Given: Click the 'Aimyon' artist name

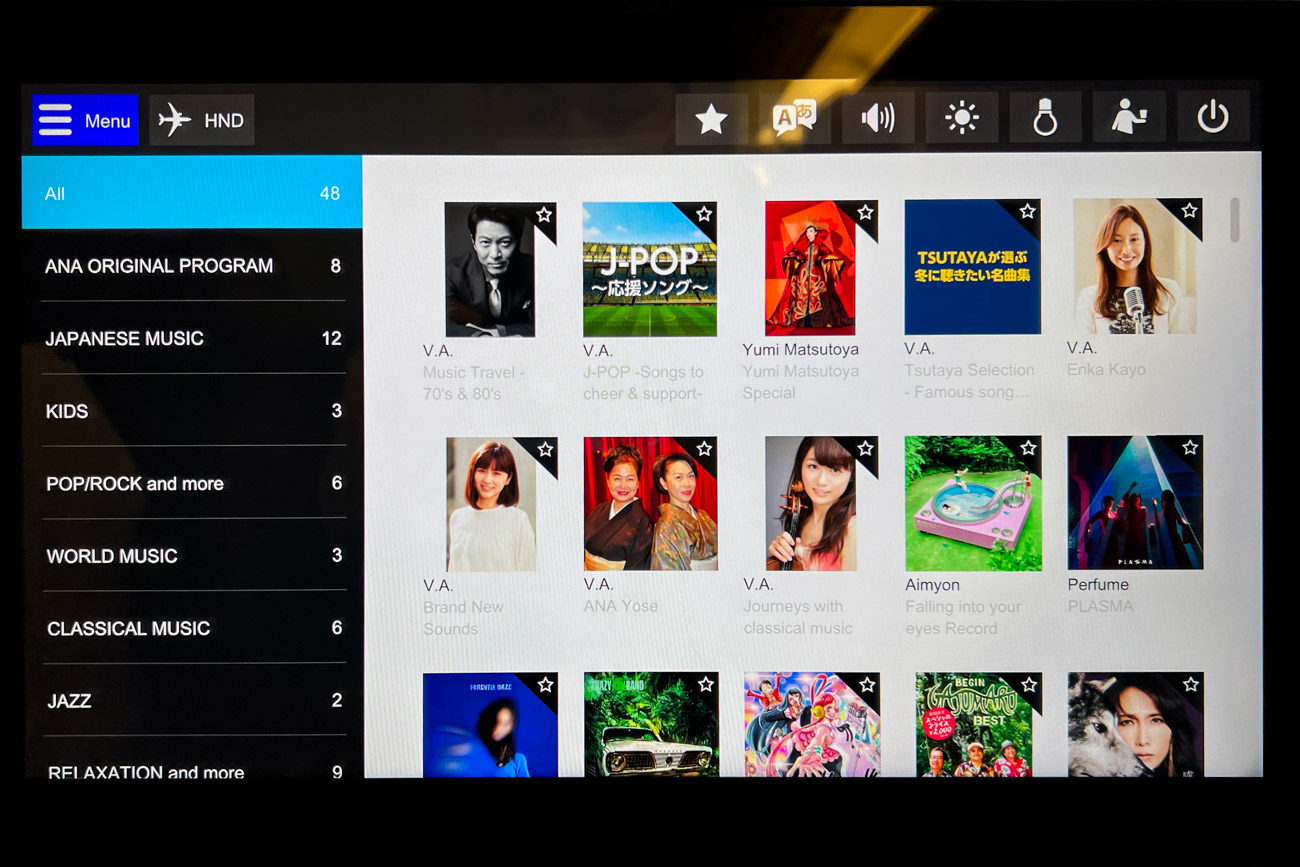Looking at the screenshot, I should [x=932, y=585].
